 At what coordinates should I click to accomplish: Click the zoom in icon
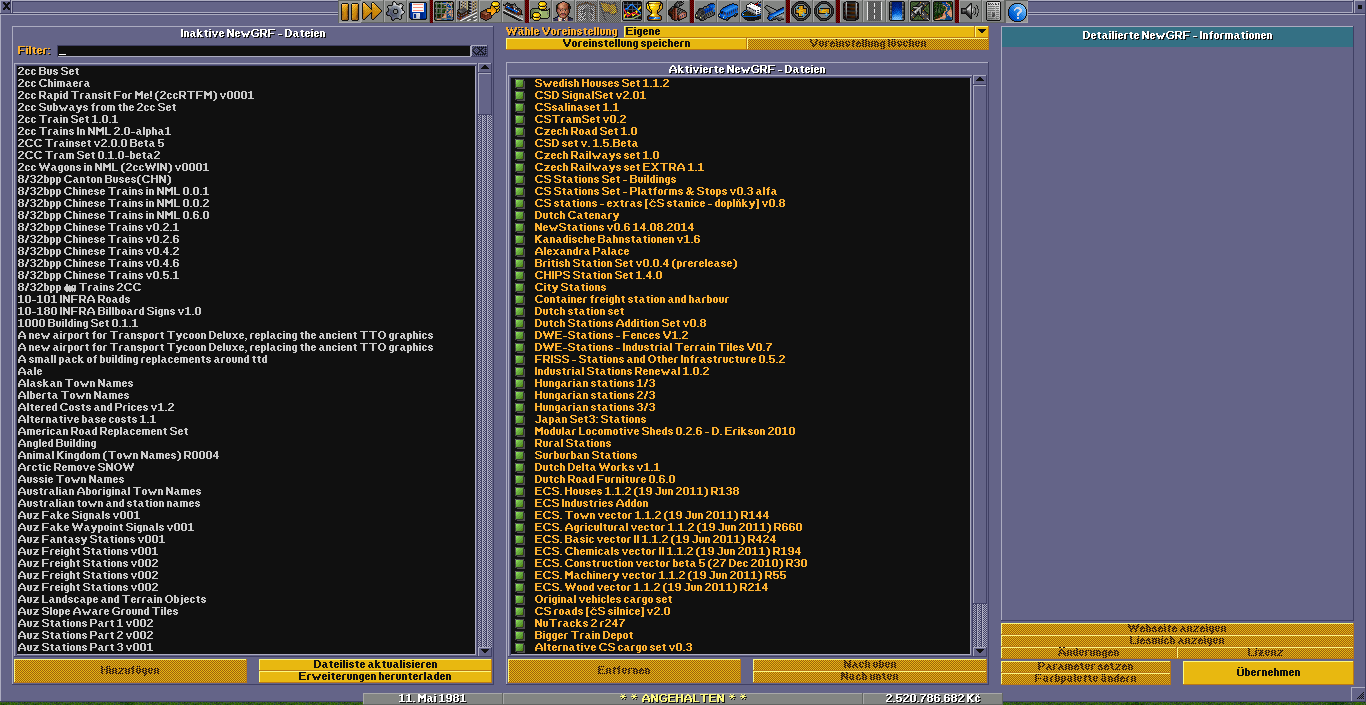point(800,11)
